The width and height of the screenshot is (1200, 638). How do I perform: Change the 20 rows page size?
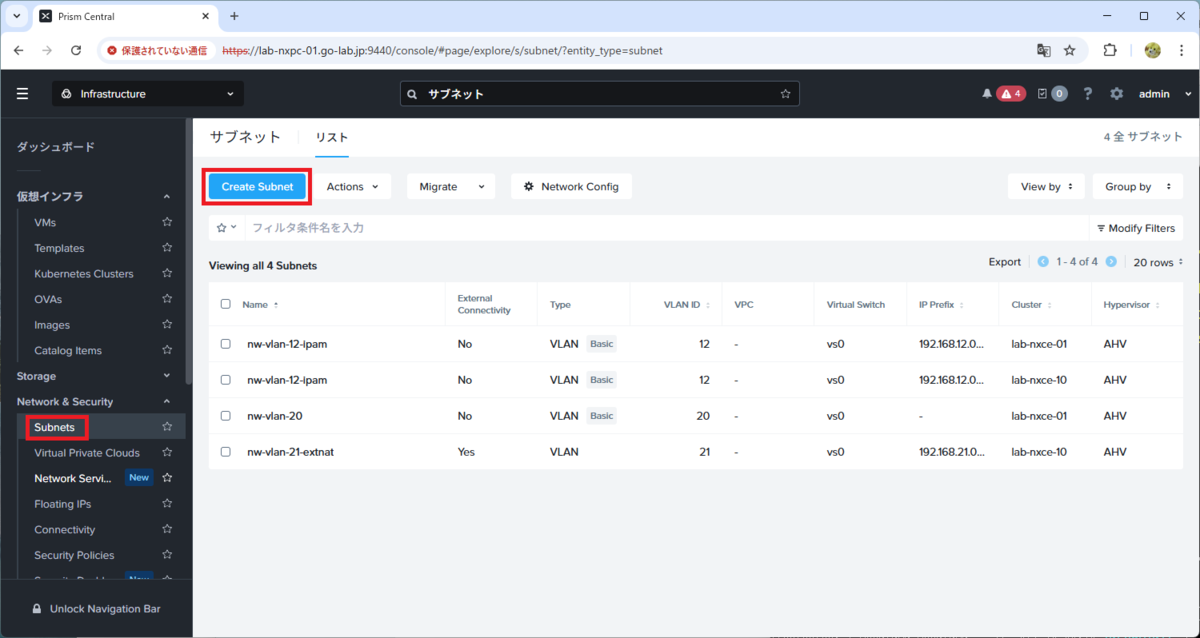(x=1158, y=262)
